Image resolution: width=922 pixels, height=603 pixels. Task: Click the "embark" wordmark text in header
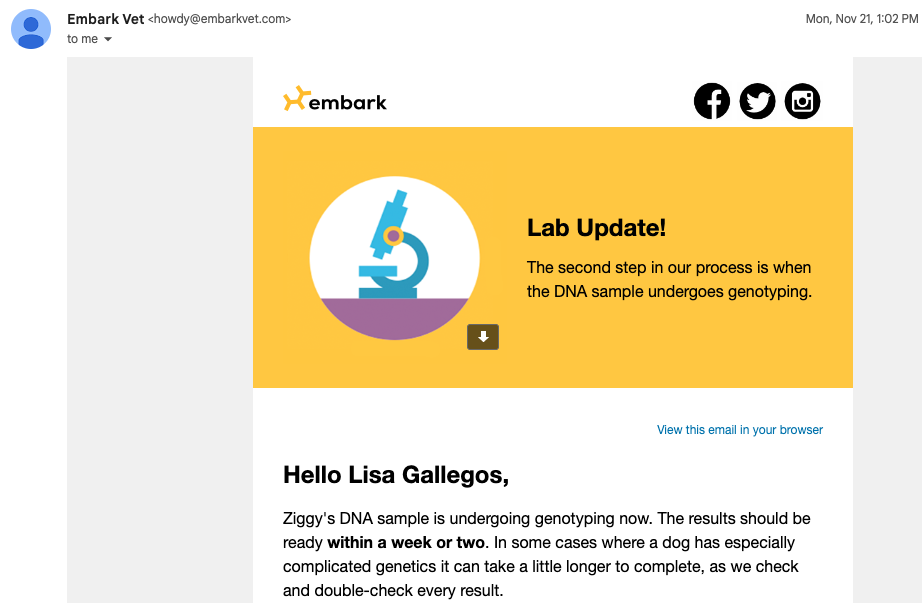[x=348, y=102]
